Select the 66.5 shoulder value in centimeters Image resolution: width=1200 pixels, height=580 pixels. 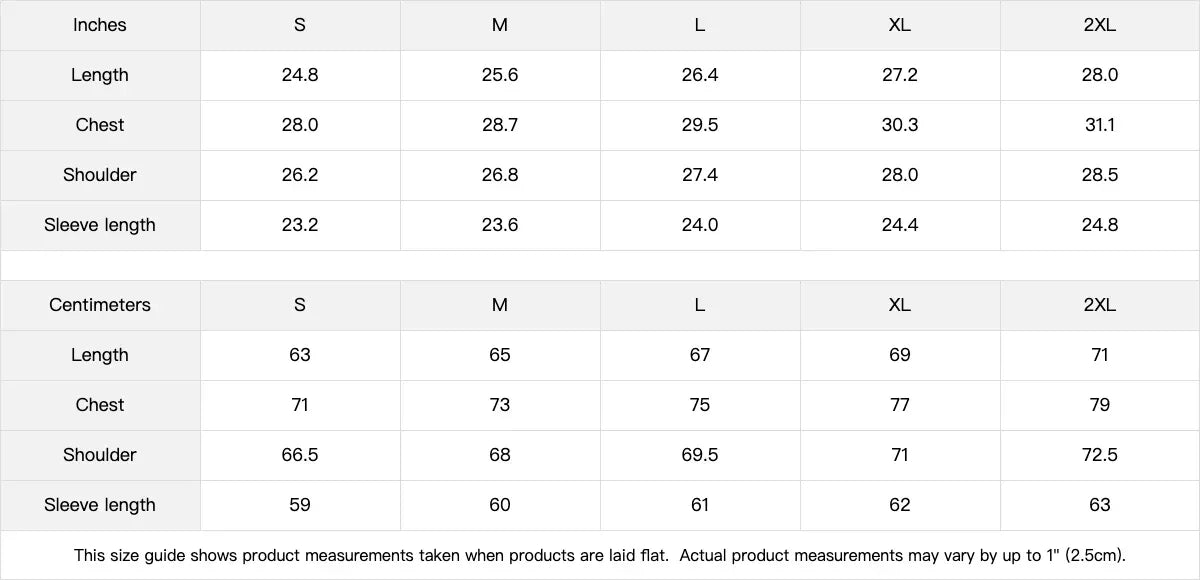click(300, 455)
